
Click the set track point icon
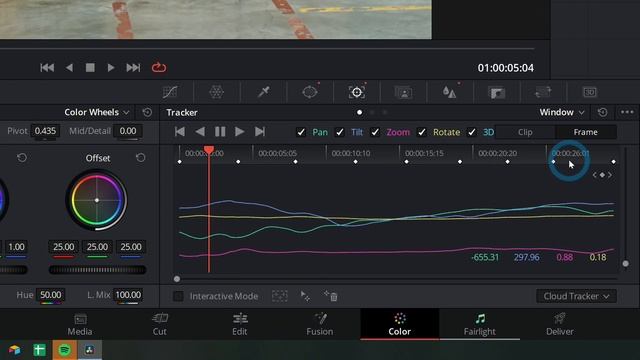[305, 296]
